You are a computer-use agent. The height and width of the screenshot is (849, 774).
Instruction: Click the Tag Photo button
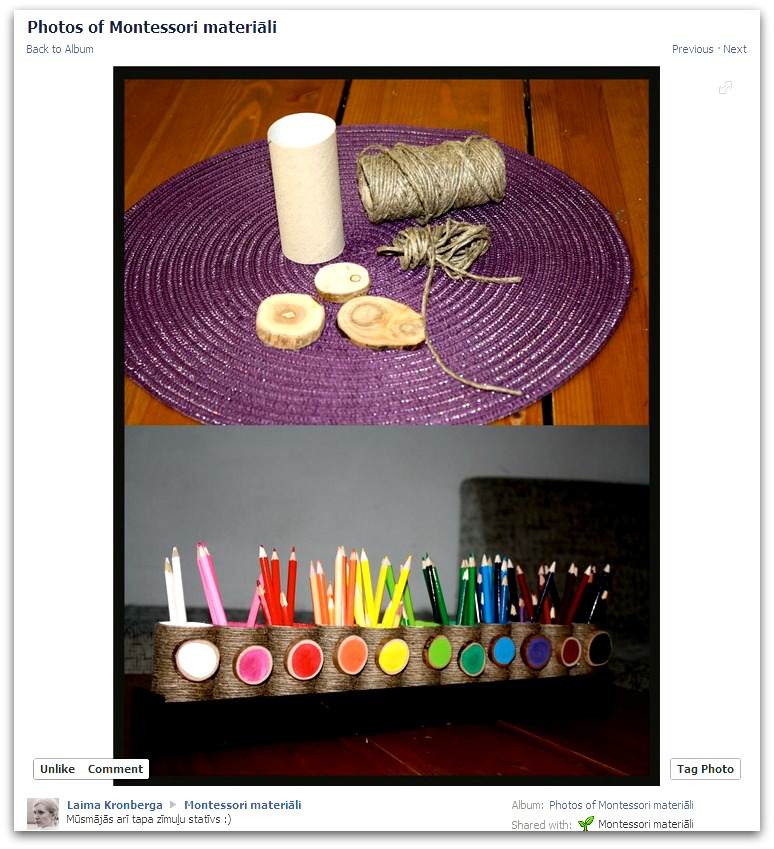pos(705,769)
